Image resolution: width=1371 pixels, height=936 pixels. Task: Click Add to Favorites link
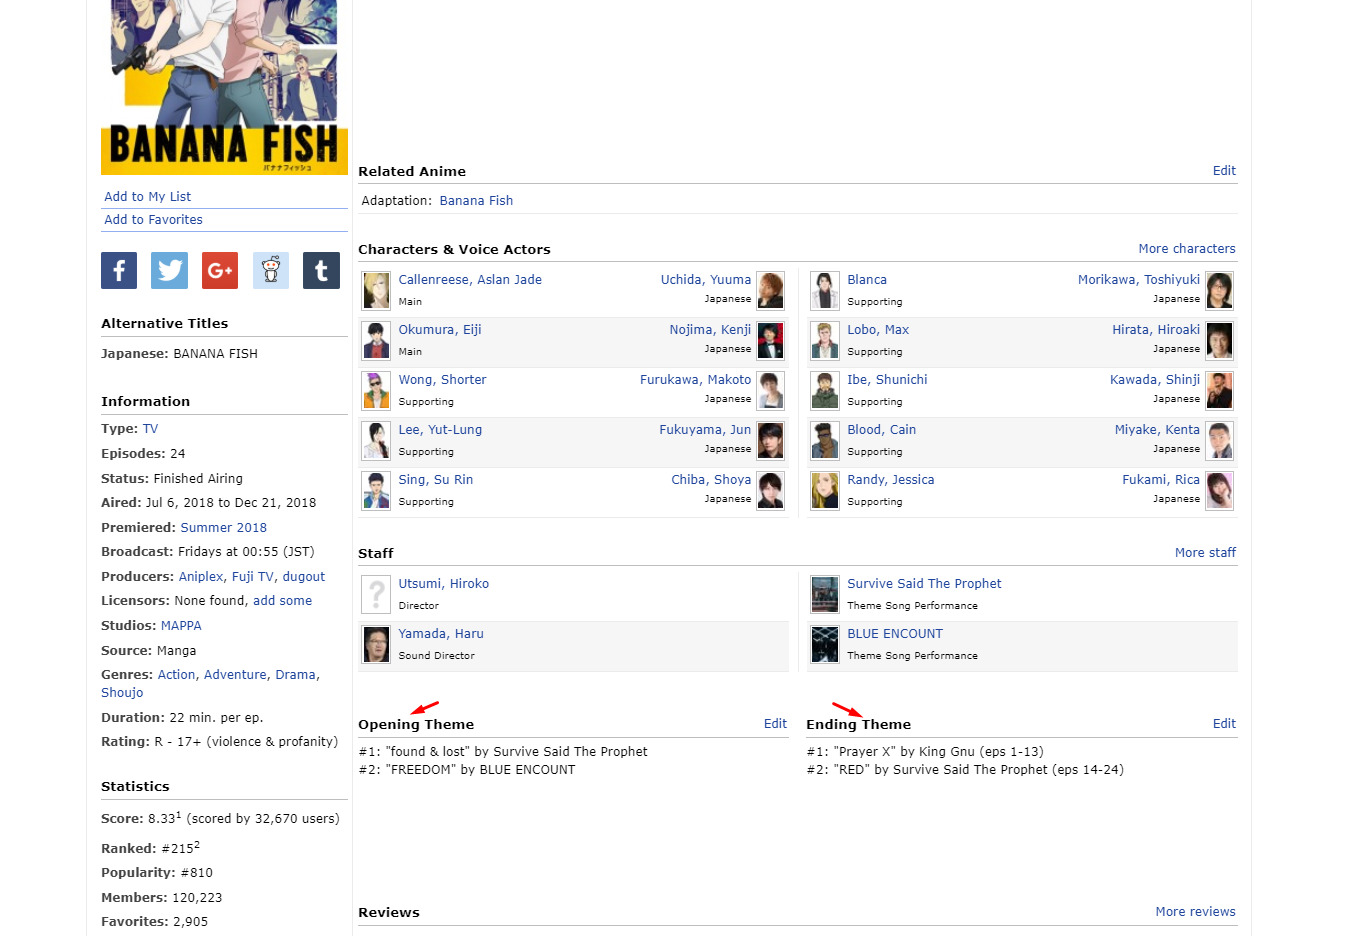tap(153, 220)
